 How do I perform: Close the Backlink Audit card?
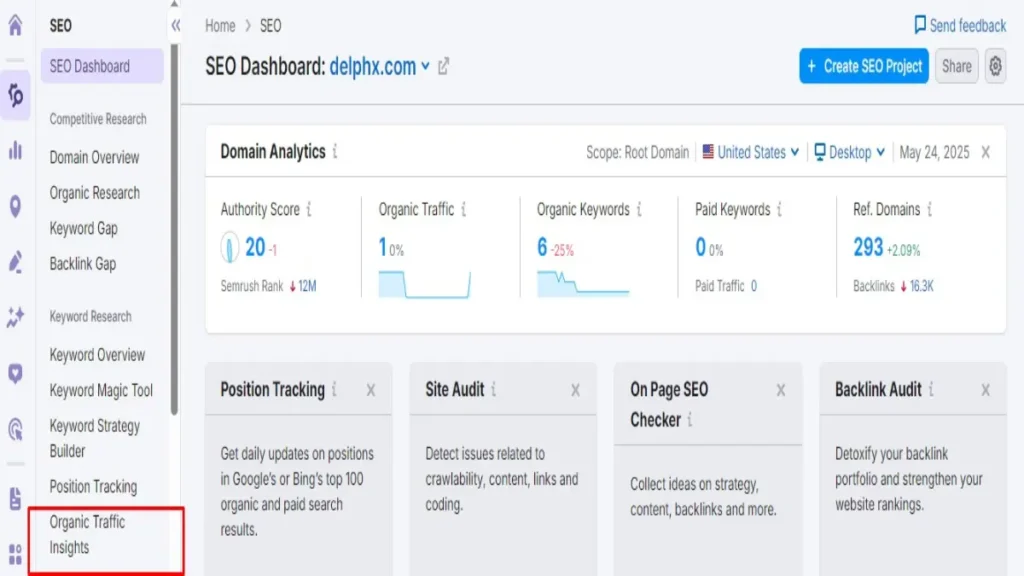click(985, 390)
